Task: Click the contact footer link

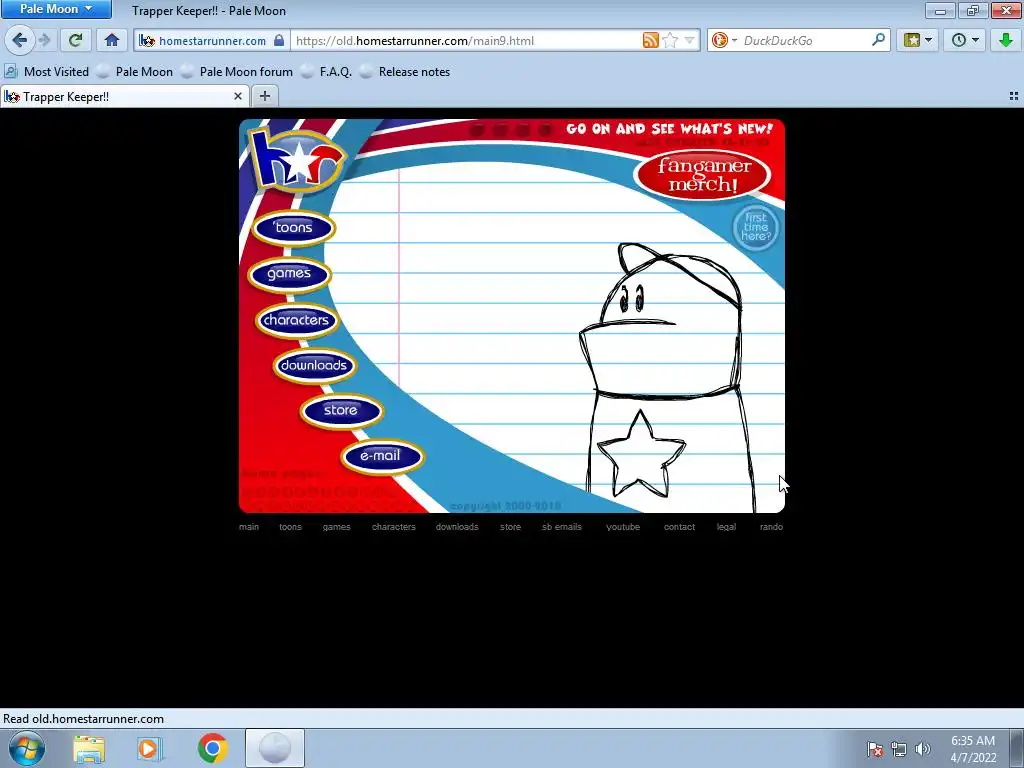Action: pyautogui.click(x=679, y=527)
